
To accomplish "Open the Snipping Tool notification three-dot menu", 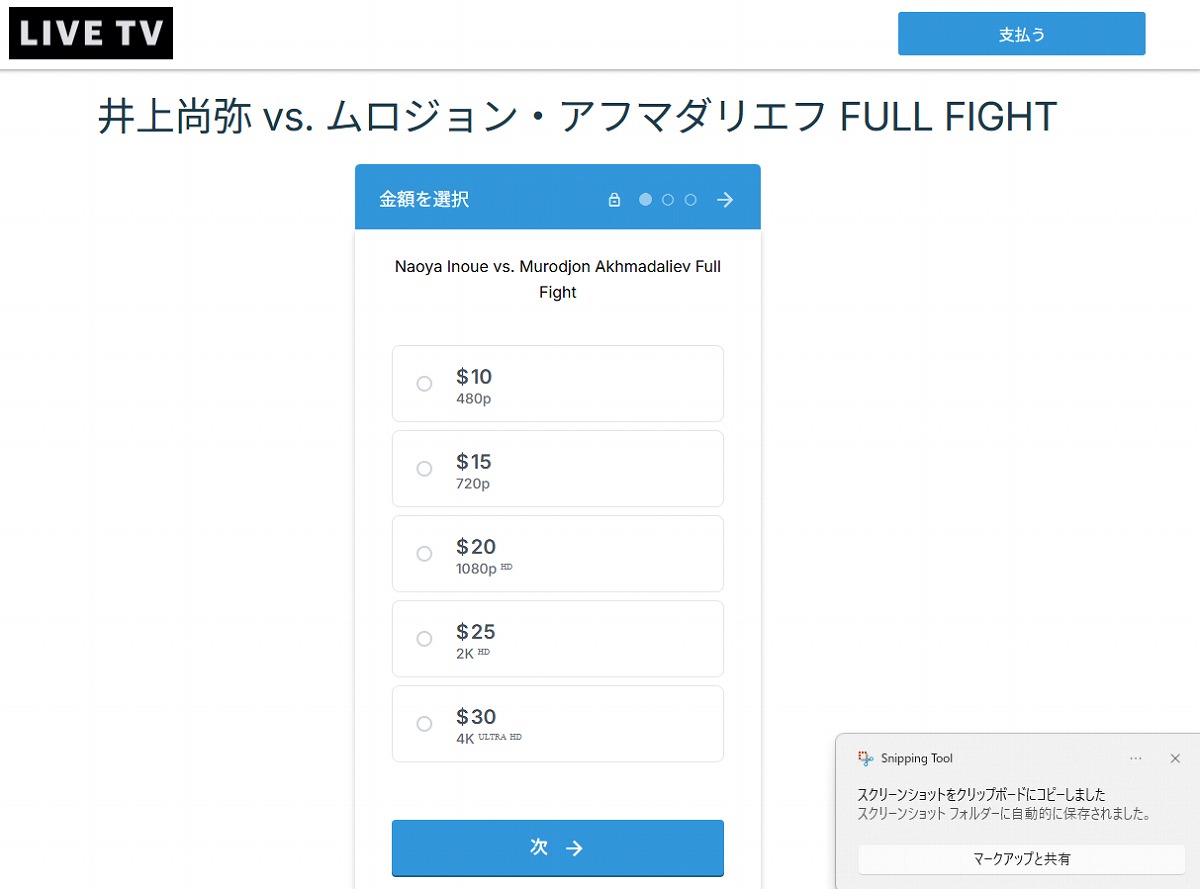I will (1136, 758).
